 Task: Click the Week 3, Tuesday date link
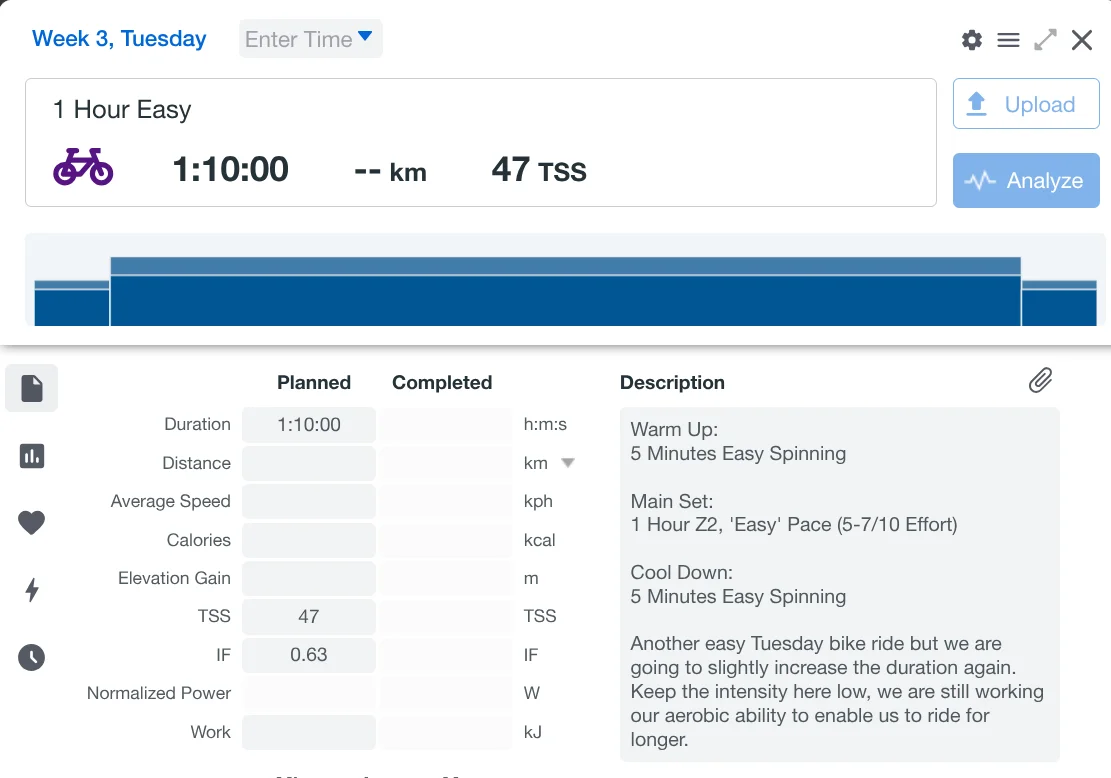click(119, 39)
